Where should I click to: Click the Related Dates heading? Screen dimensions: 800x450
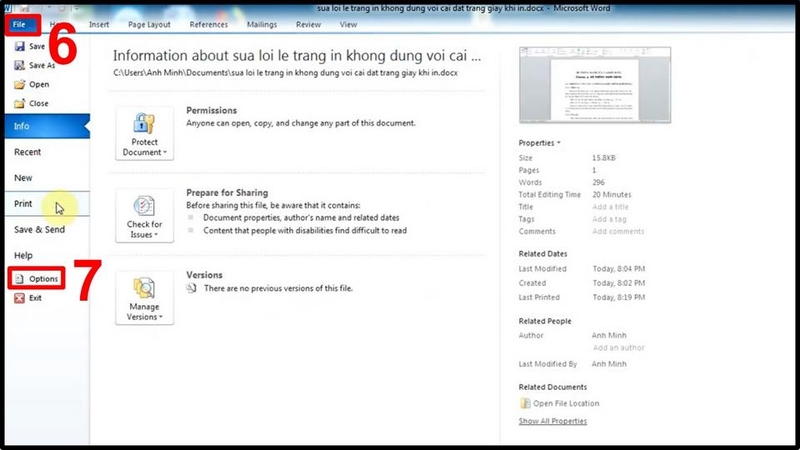tap(542, 254)
